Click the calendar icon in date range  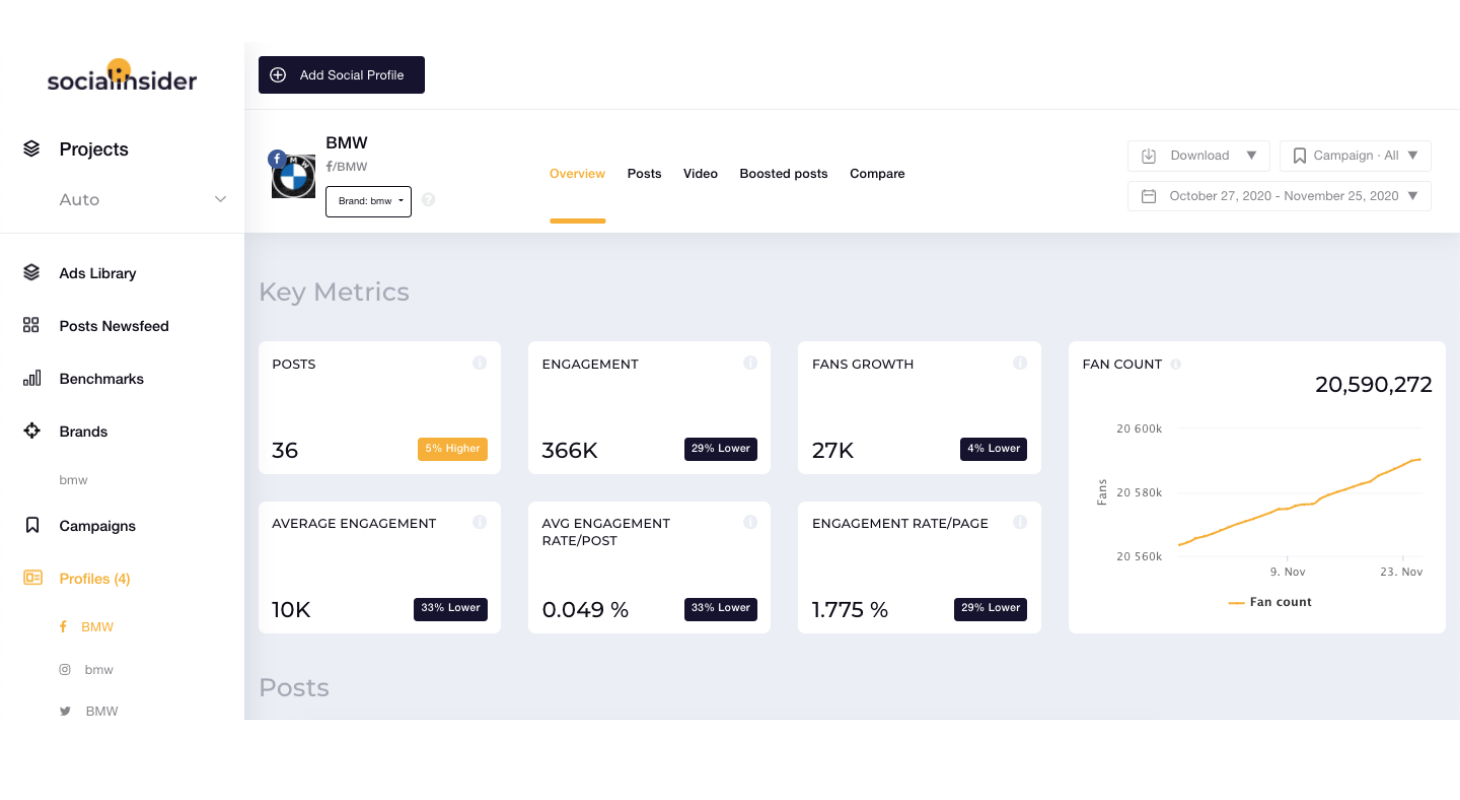[1149, 196]
